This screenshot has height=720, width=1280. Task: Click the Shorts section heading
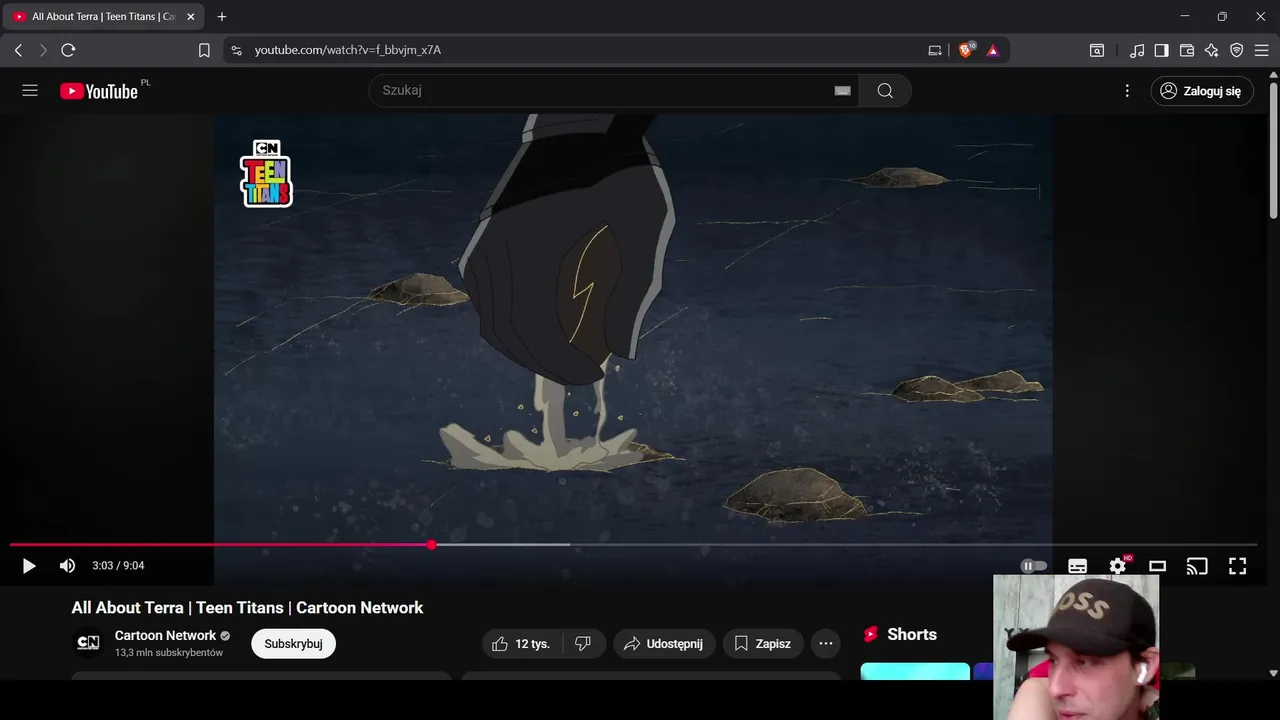pos(911,634)
